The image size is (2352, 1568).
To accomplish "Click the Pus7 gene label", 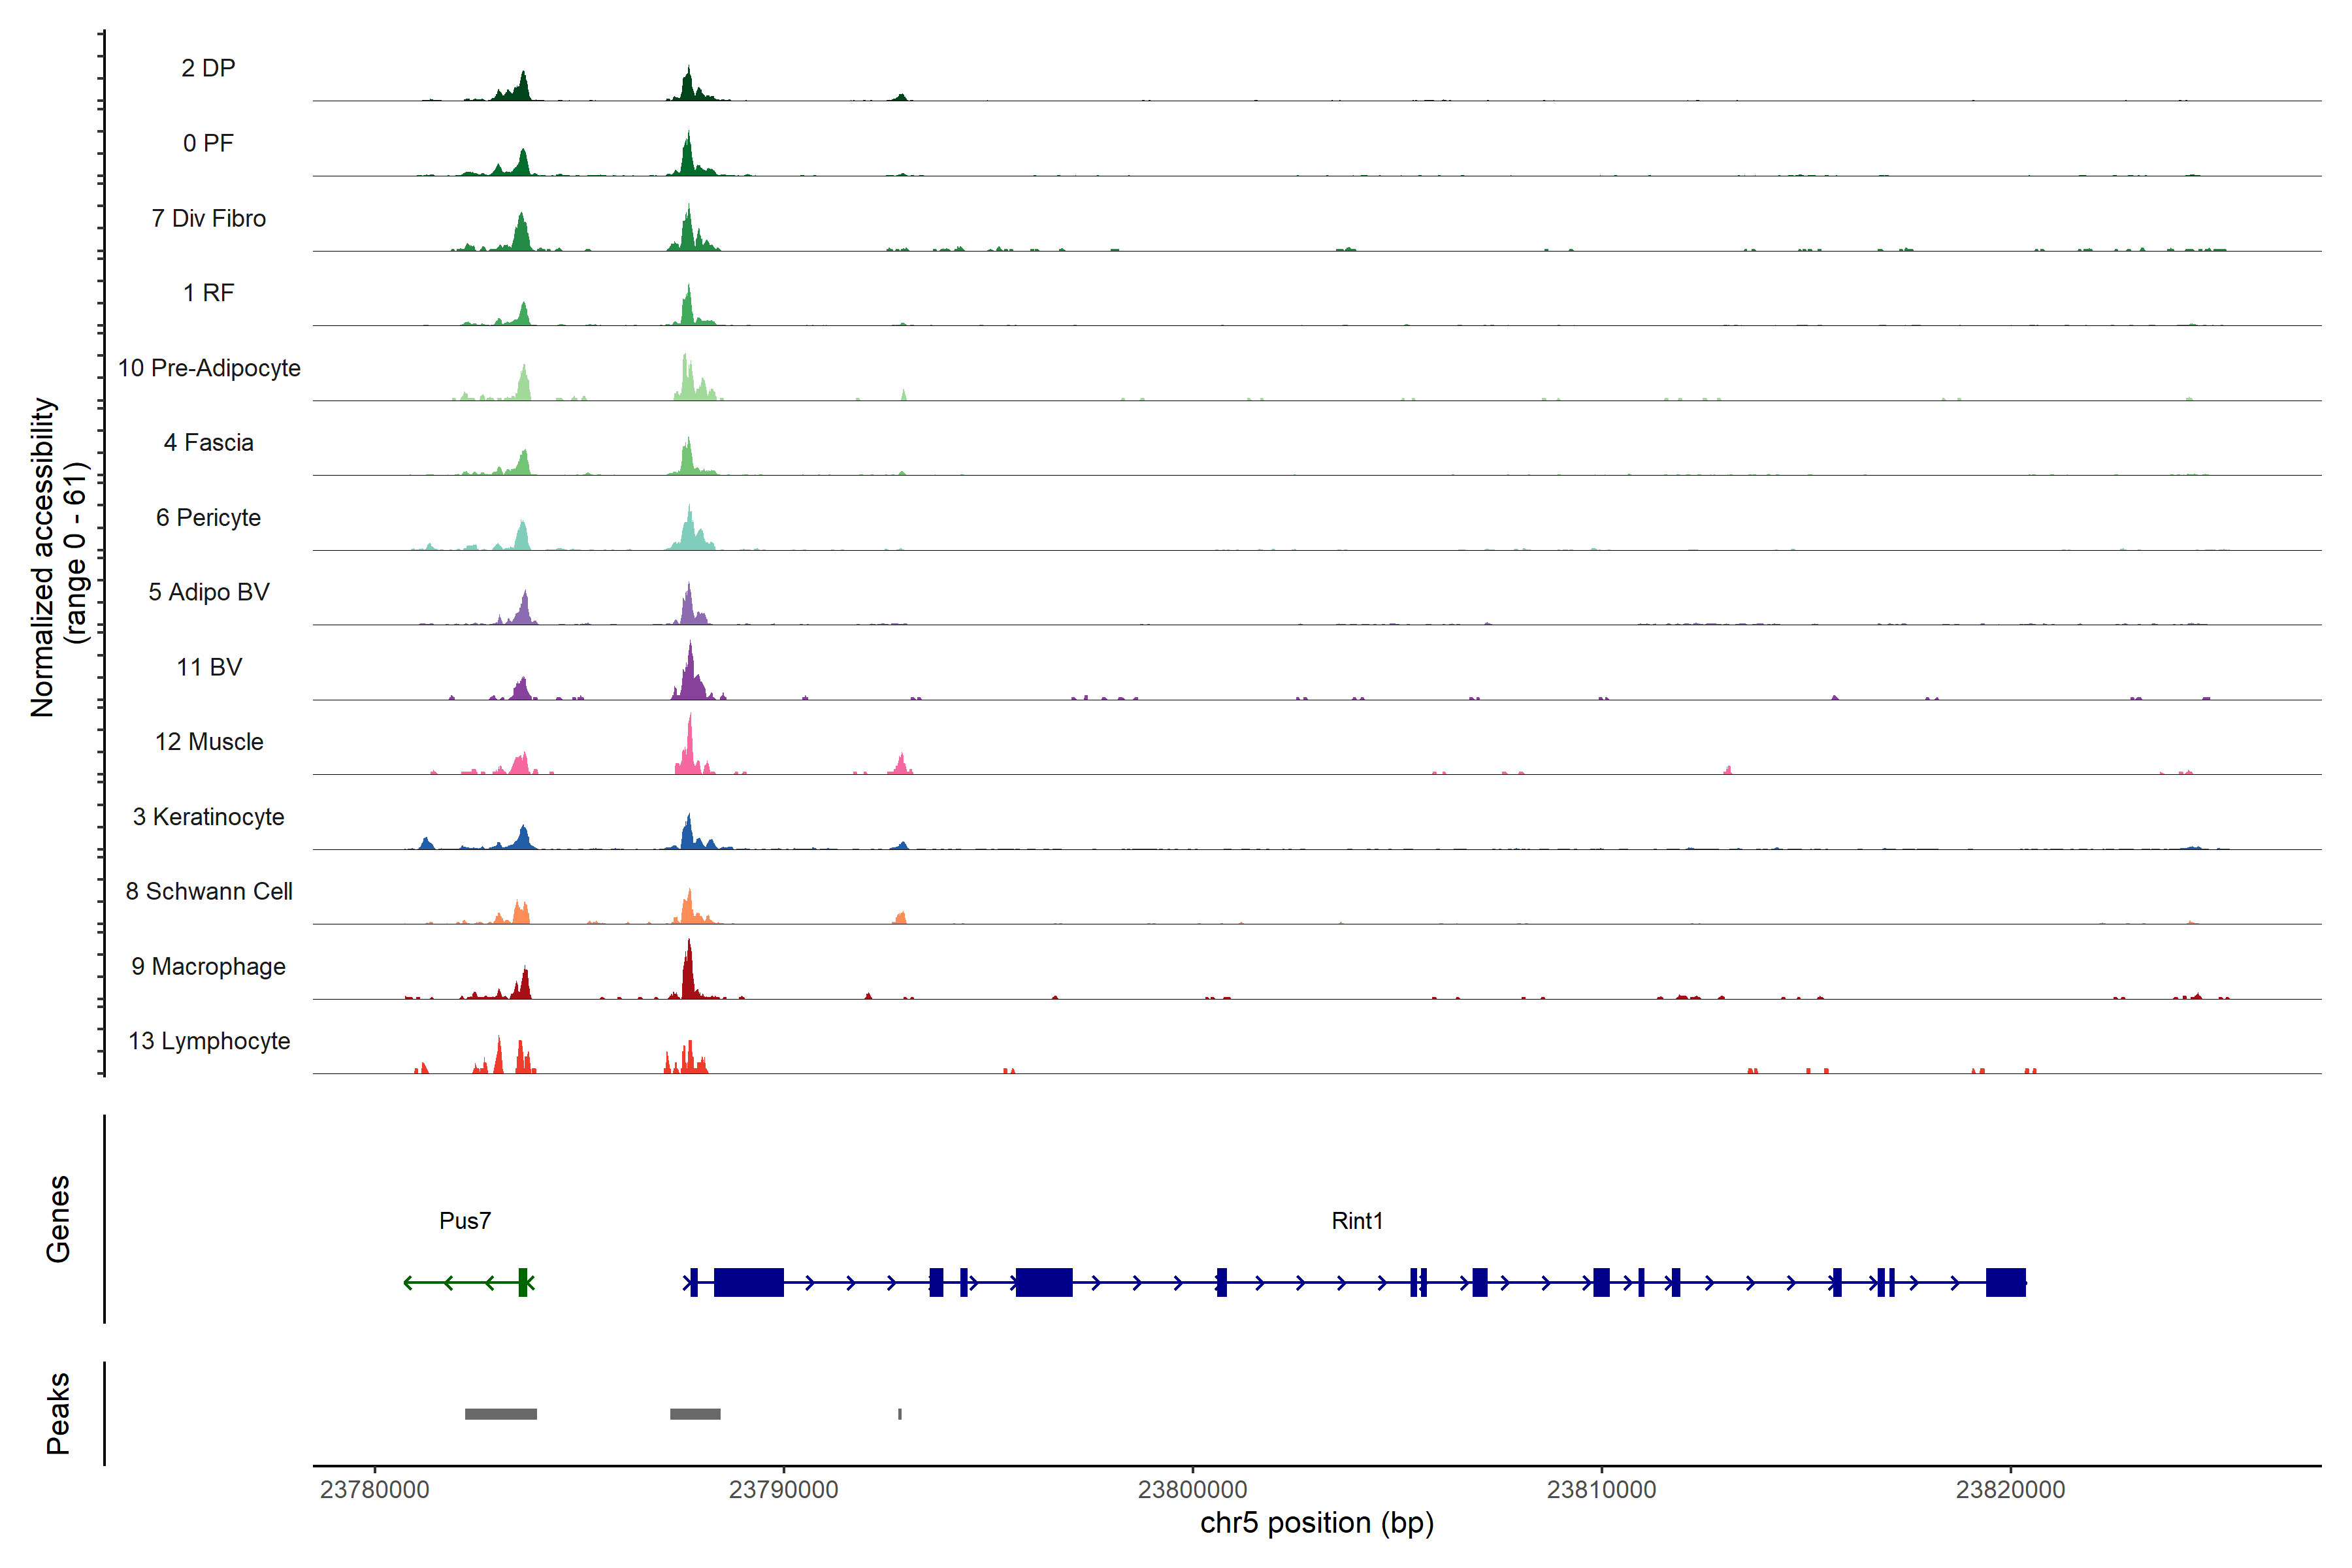I will pos(465,1221).
